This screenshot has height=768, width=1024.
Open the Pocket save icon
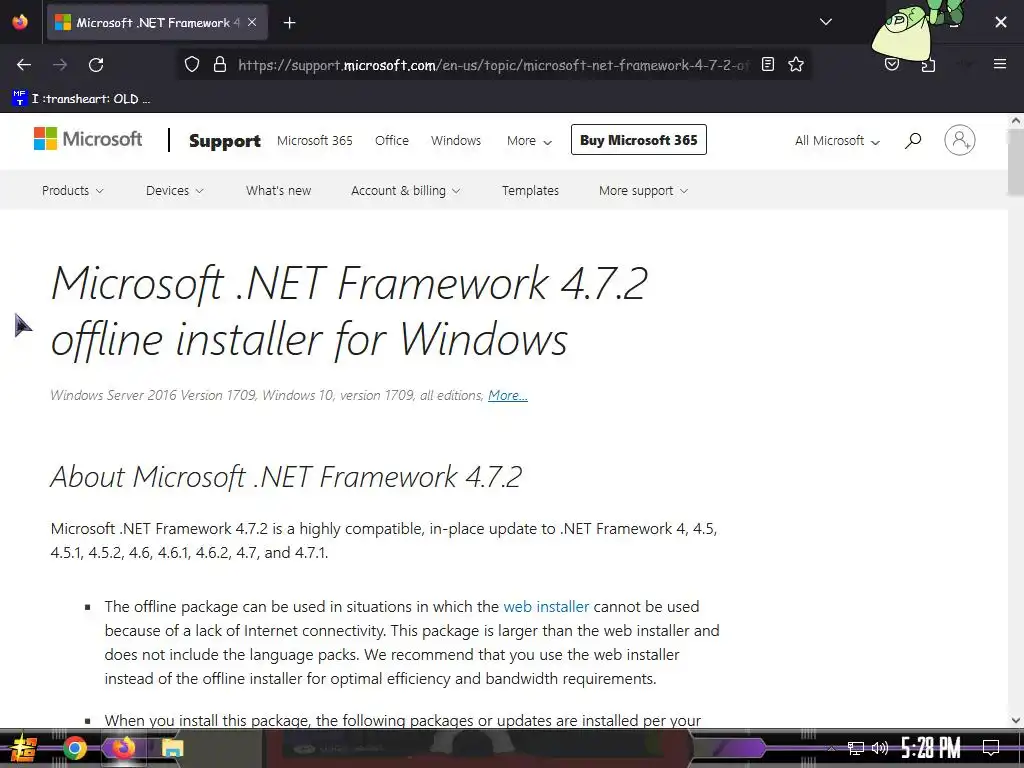click(892, 64)
